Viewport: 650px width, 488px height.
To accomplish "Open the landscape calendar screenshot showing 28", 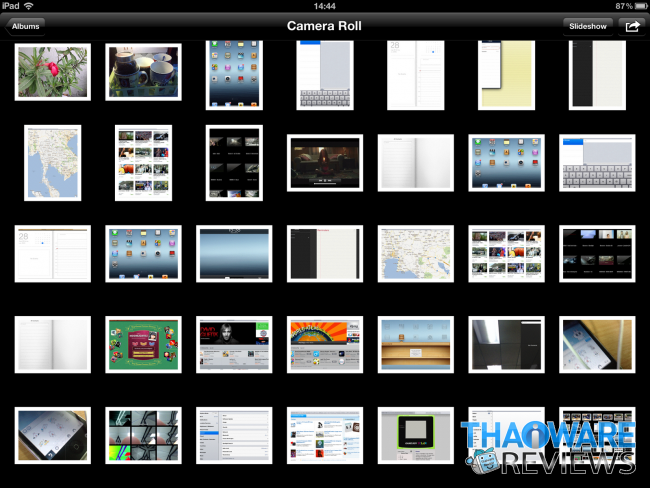I will click(x=53, y=254).
